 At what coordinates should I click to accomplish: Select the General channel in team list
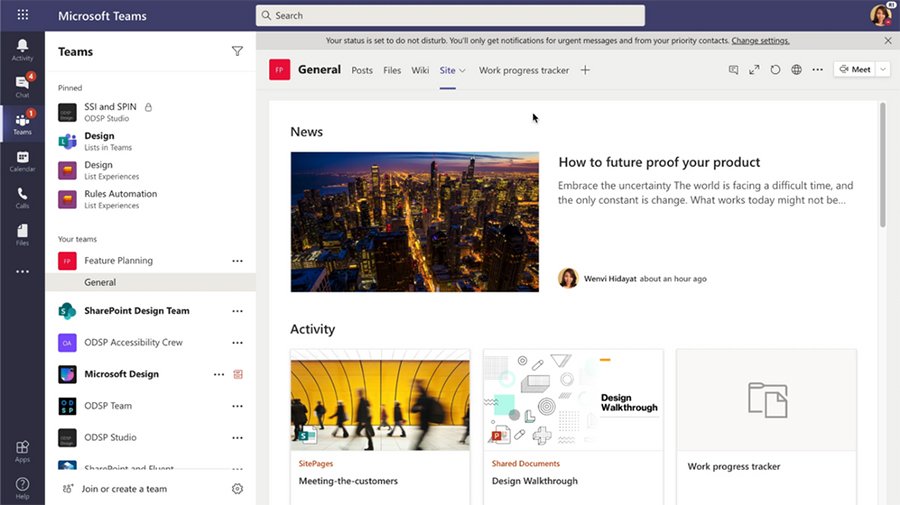150,282
